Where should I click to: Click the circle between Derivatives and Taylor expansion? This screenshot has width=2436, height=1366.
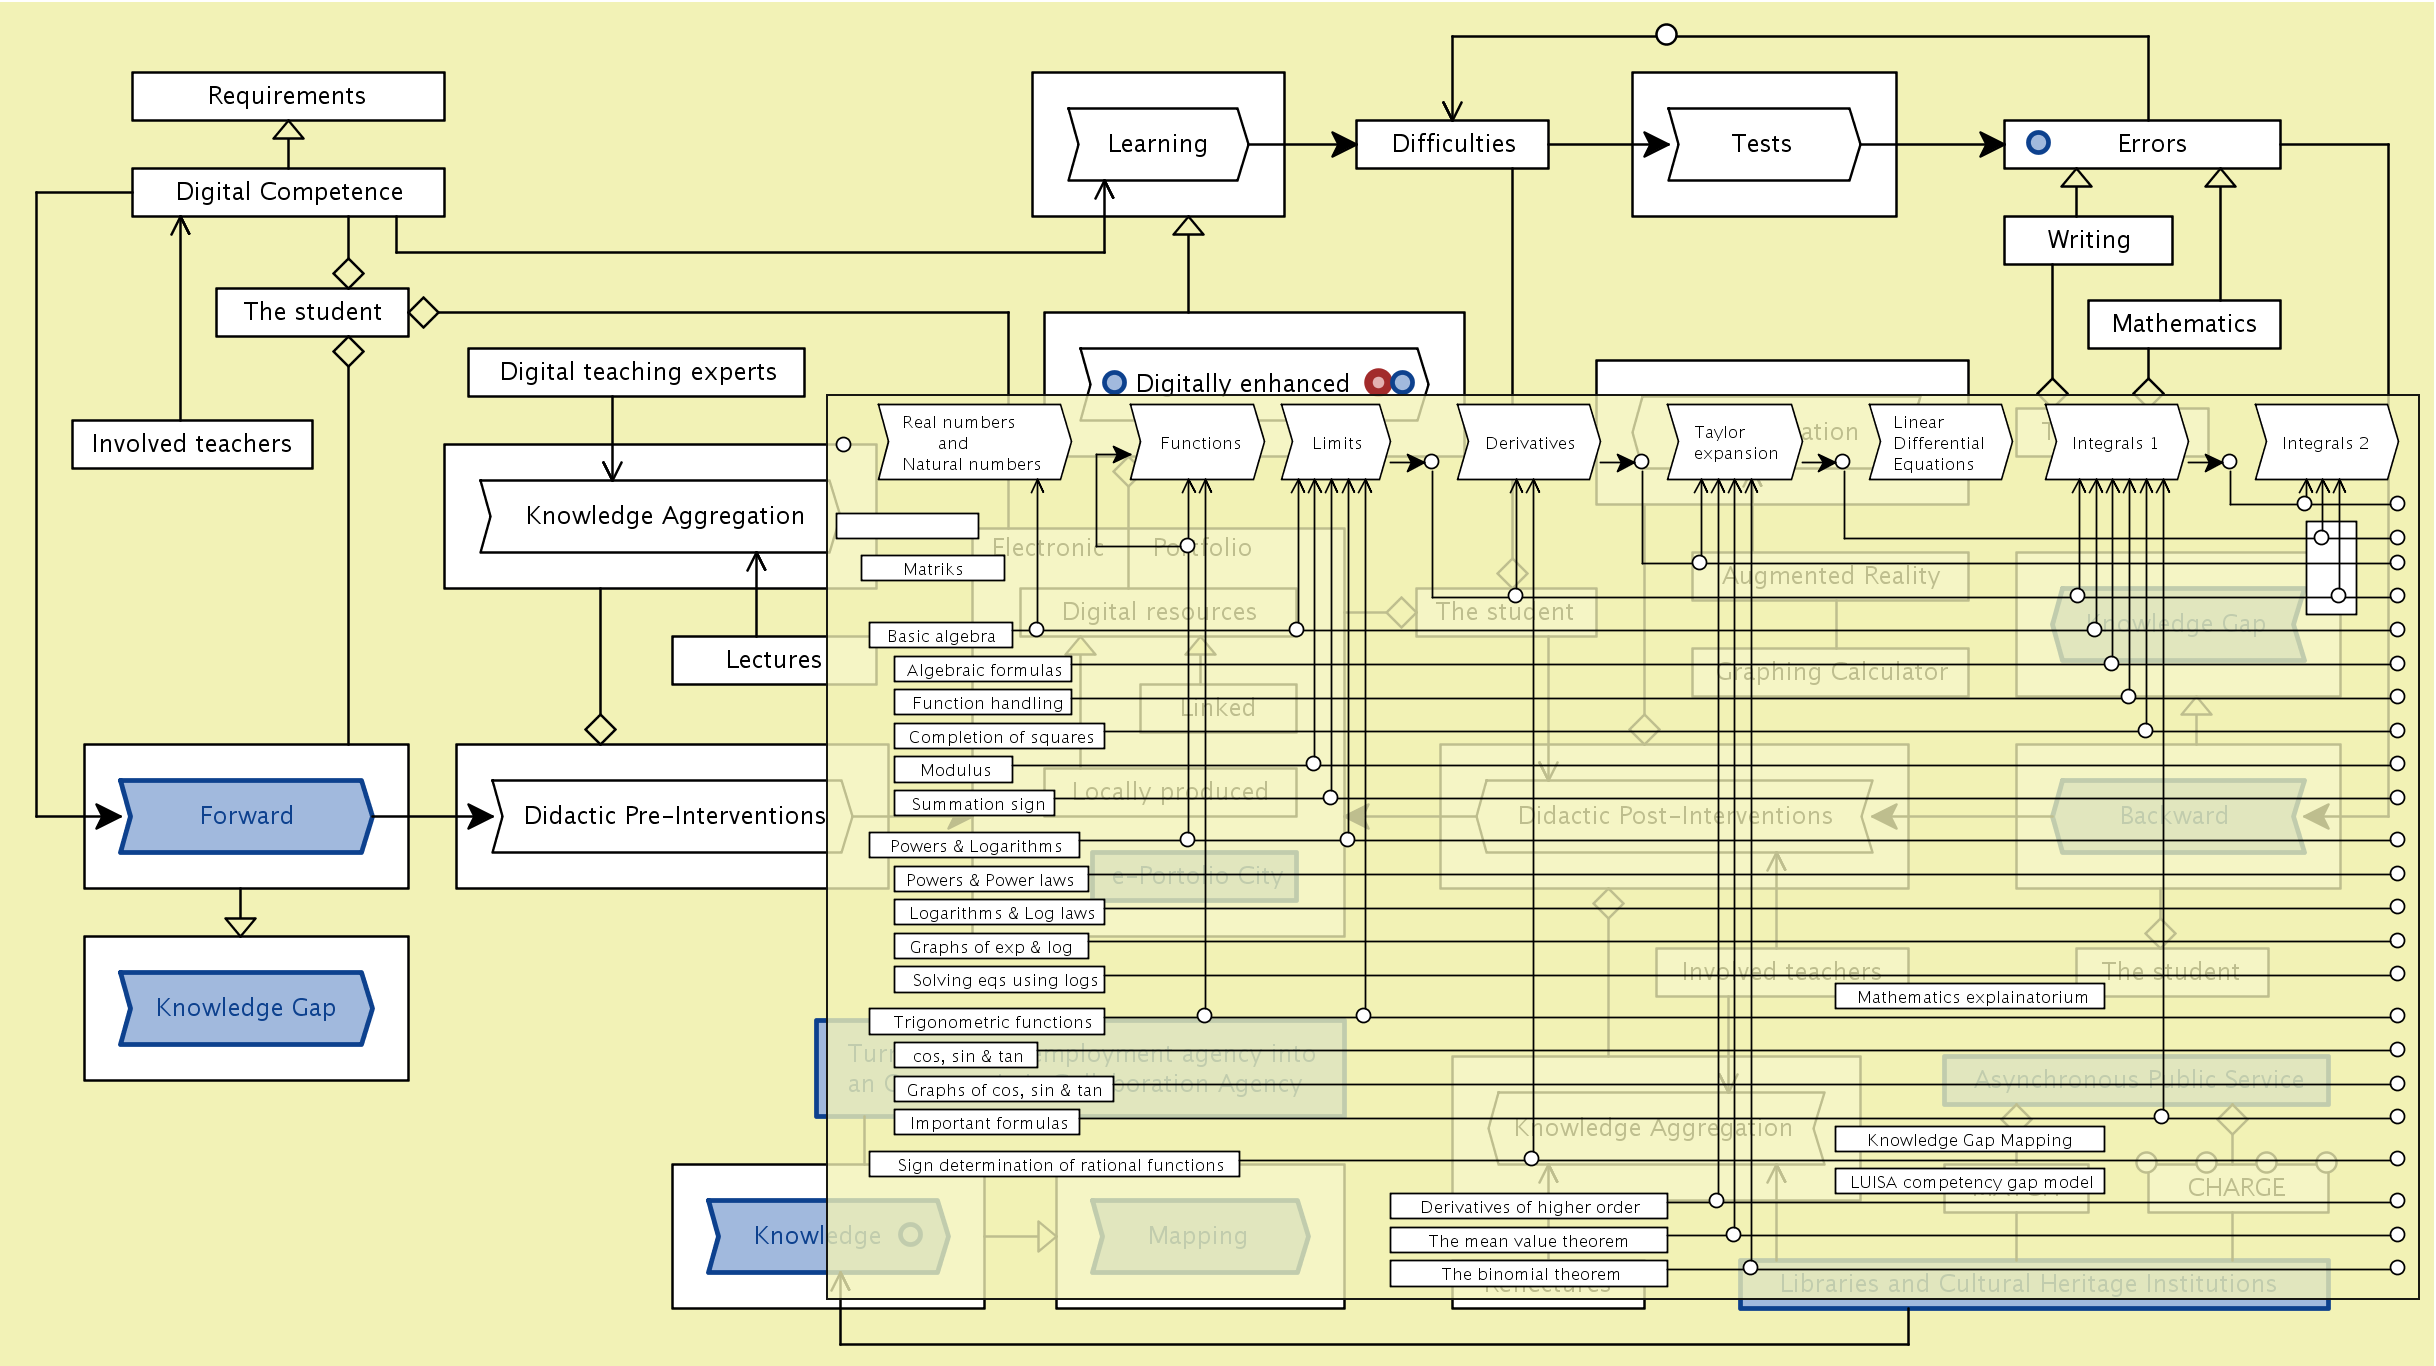click(1641, 462)
